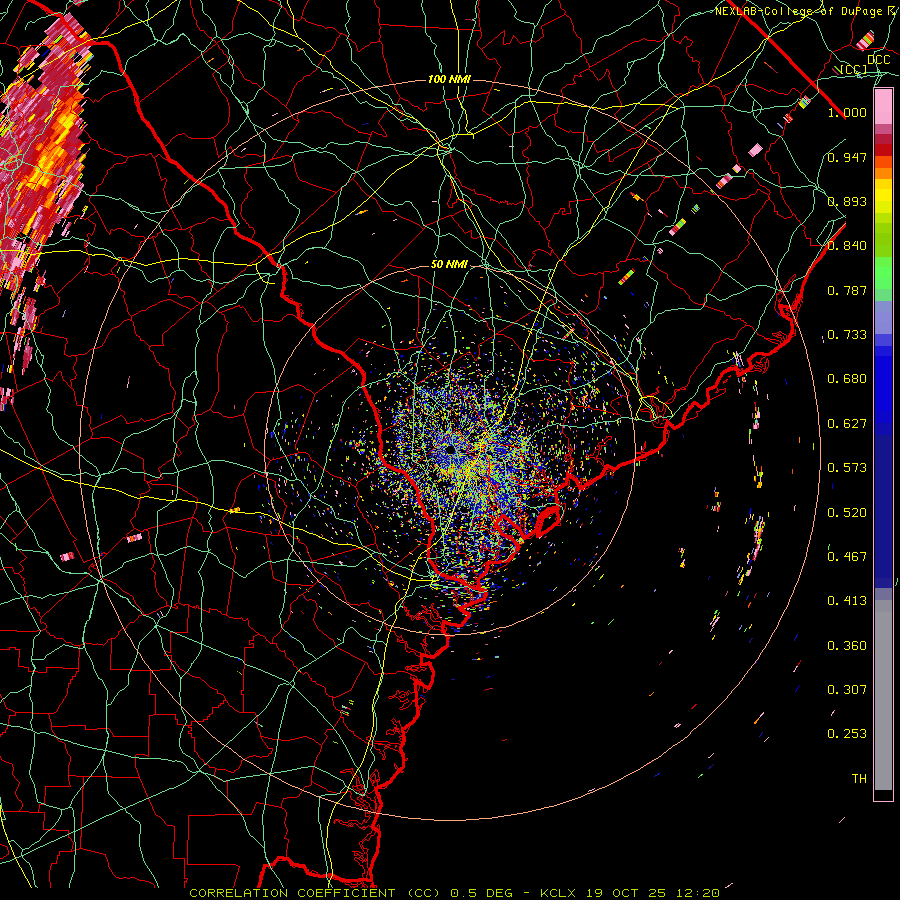Select the 0.253 legend value
The width and height of the screenshot is (900, 900).
(847, 734)
